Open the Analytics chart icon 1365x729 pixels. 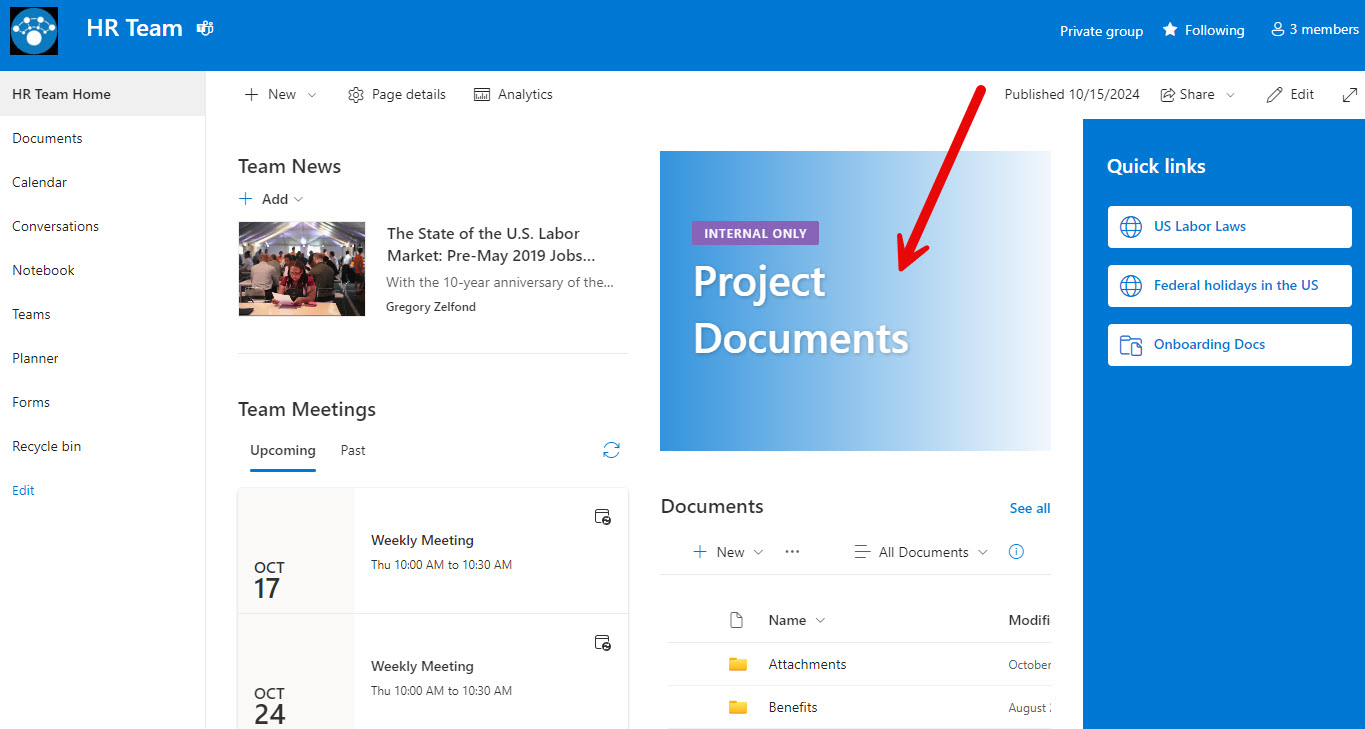click(x=482, y=95)
